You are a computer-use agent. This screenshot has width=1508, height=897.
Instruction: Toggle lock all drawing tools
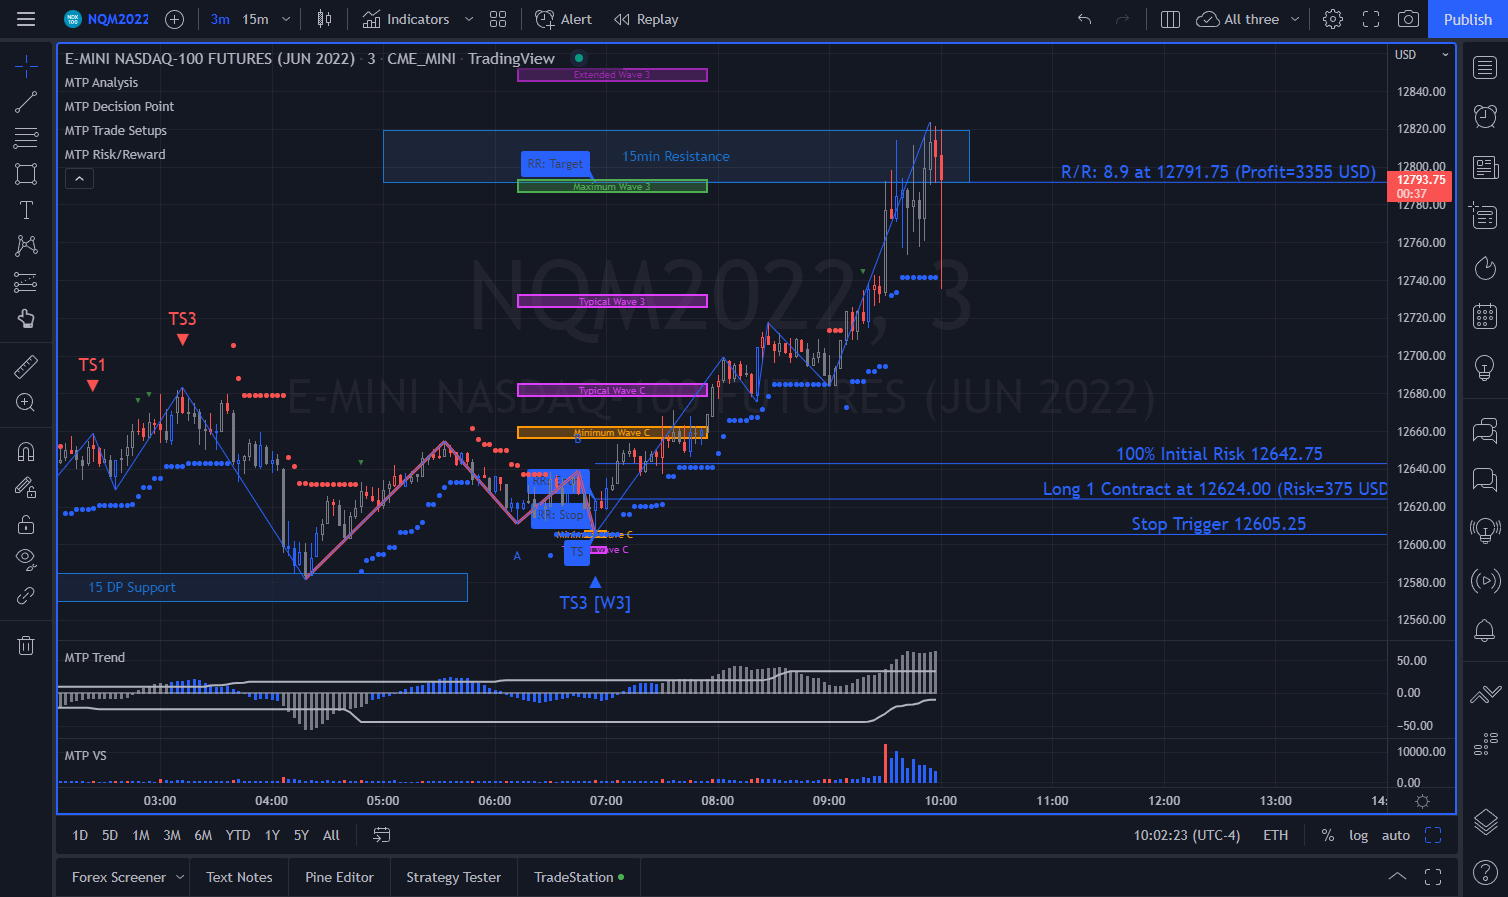pos(26,524)
